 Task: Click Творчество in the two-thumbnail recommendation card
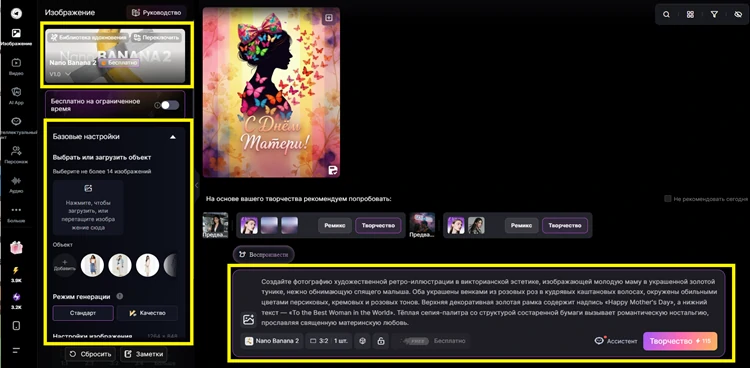pos(564,225)
